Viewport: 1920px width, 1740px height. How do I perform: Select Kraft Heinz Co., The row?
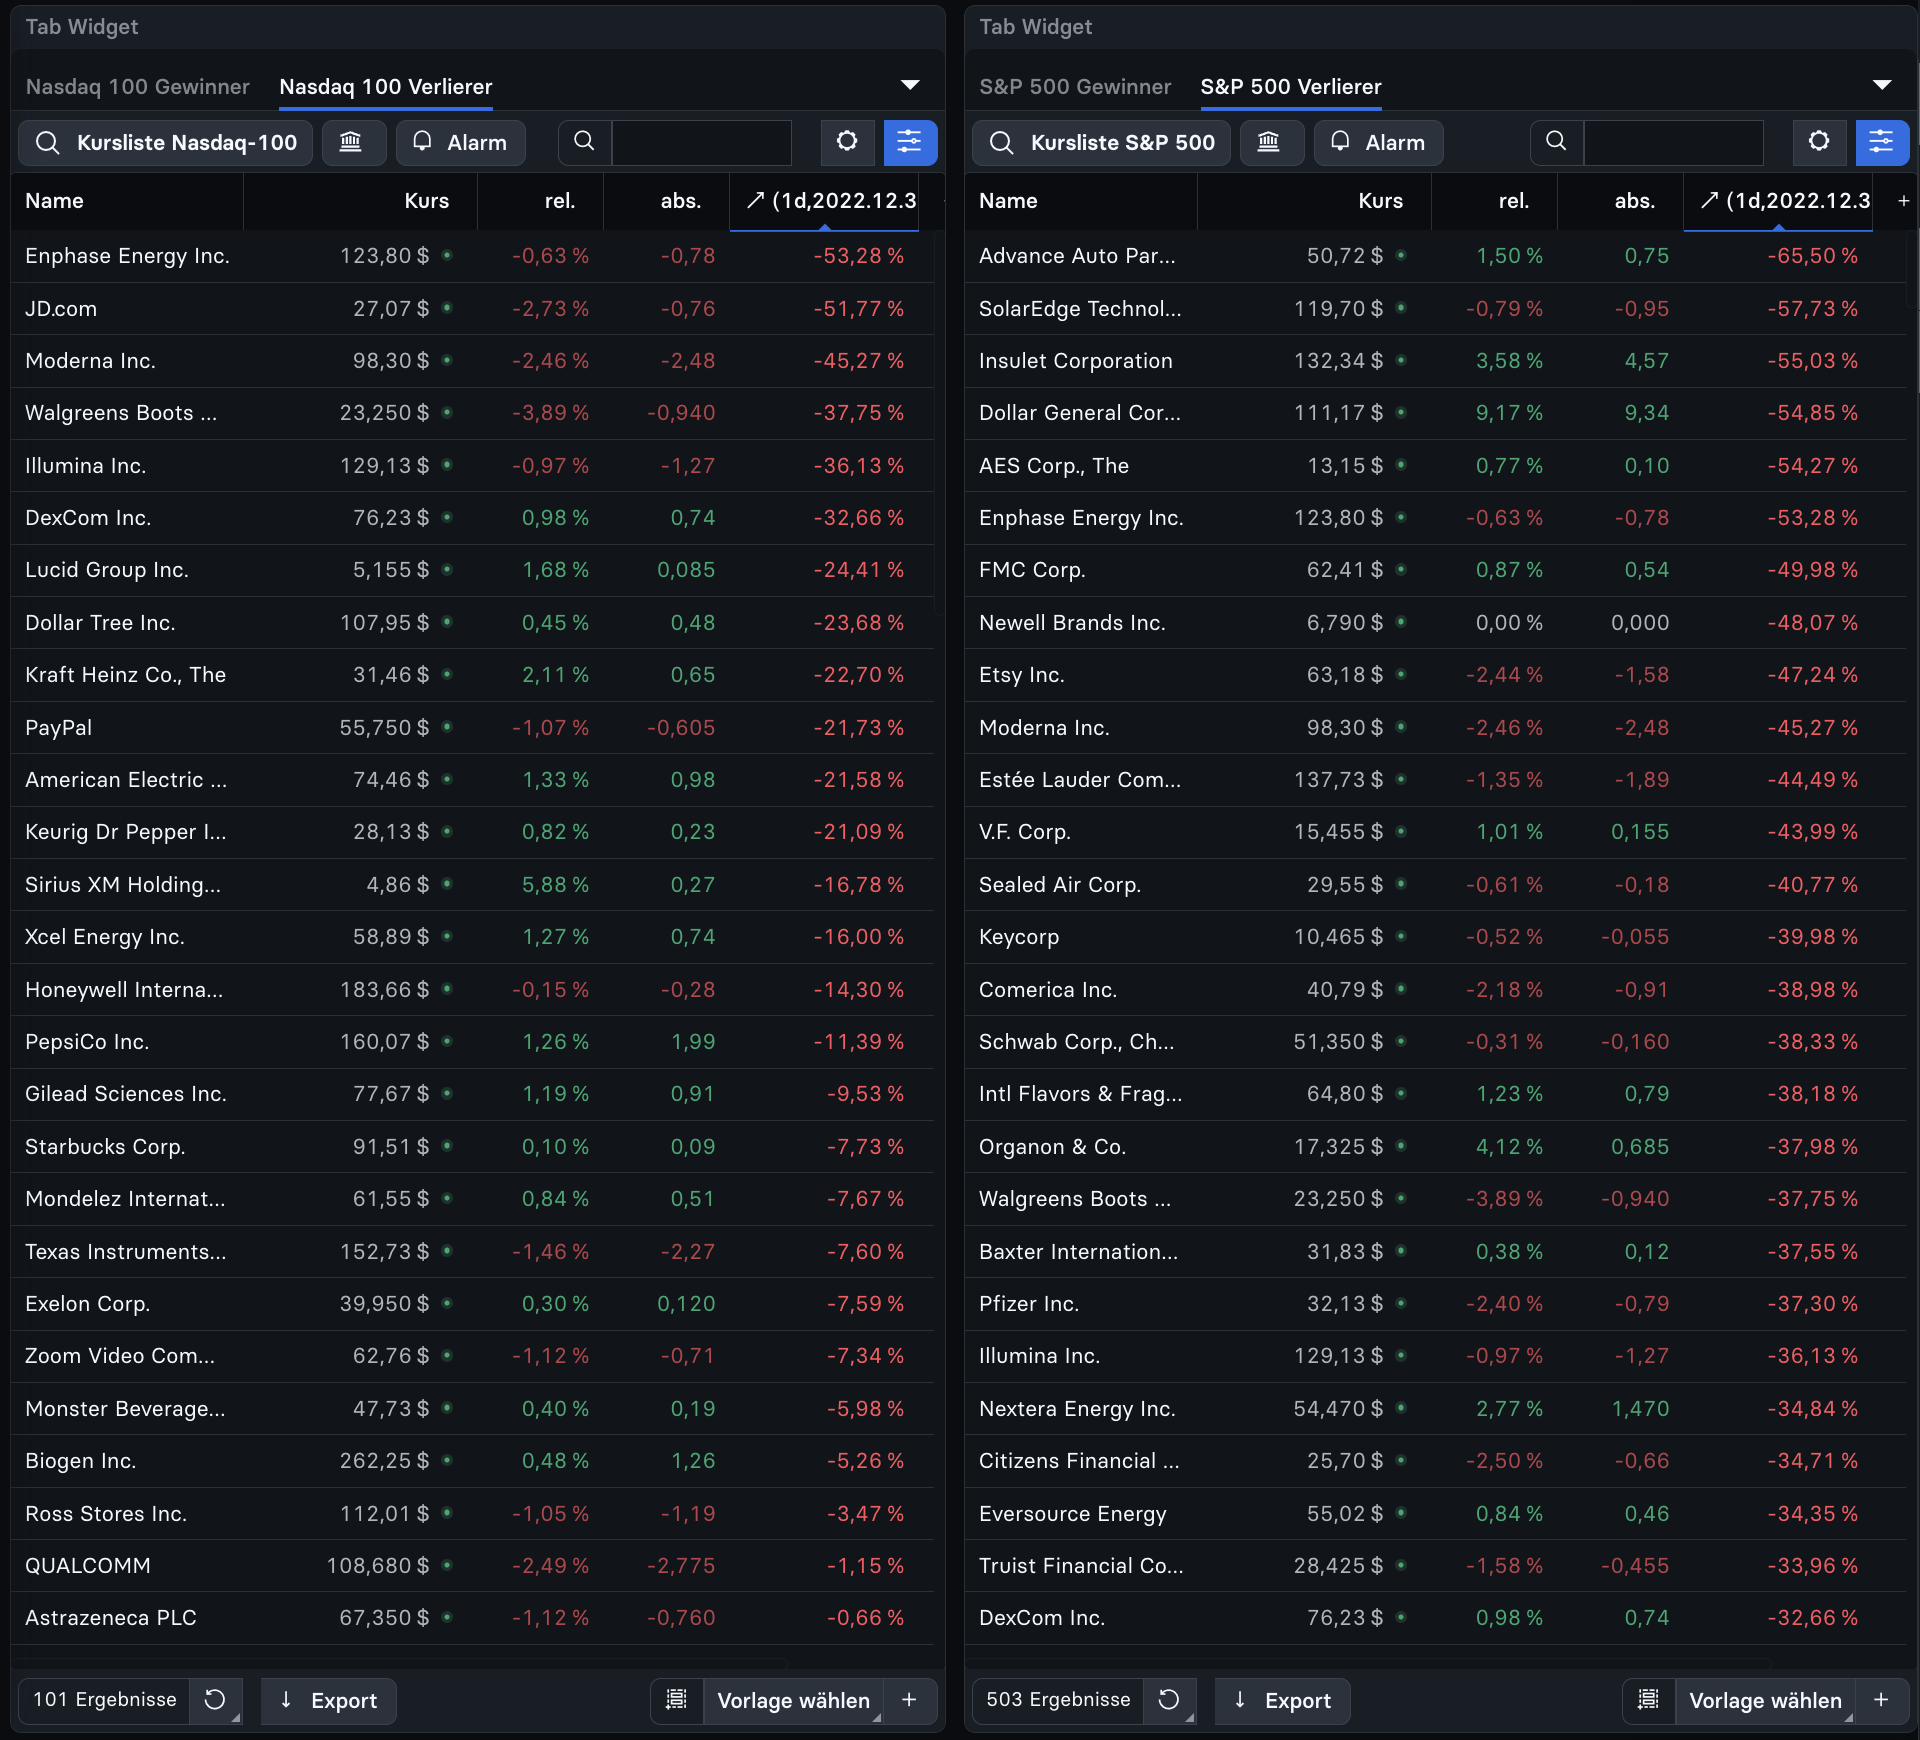pos(472,675)
